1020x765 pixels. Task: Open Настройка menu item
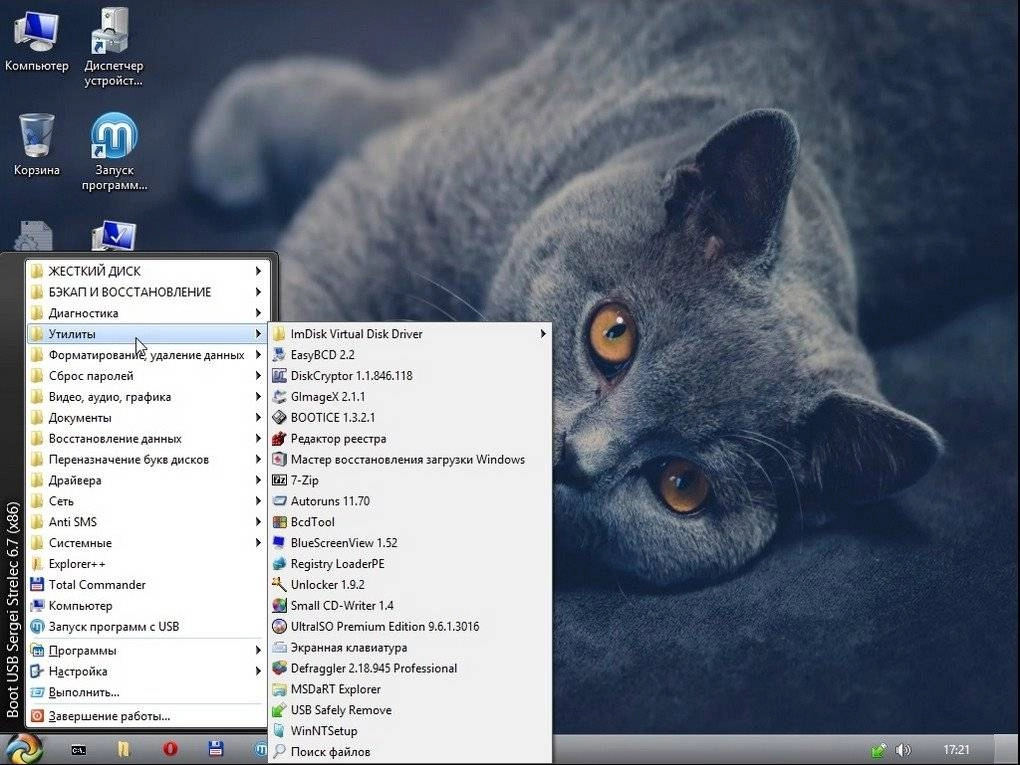(x=146, y=671)
